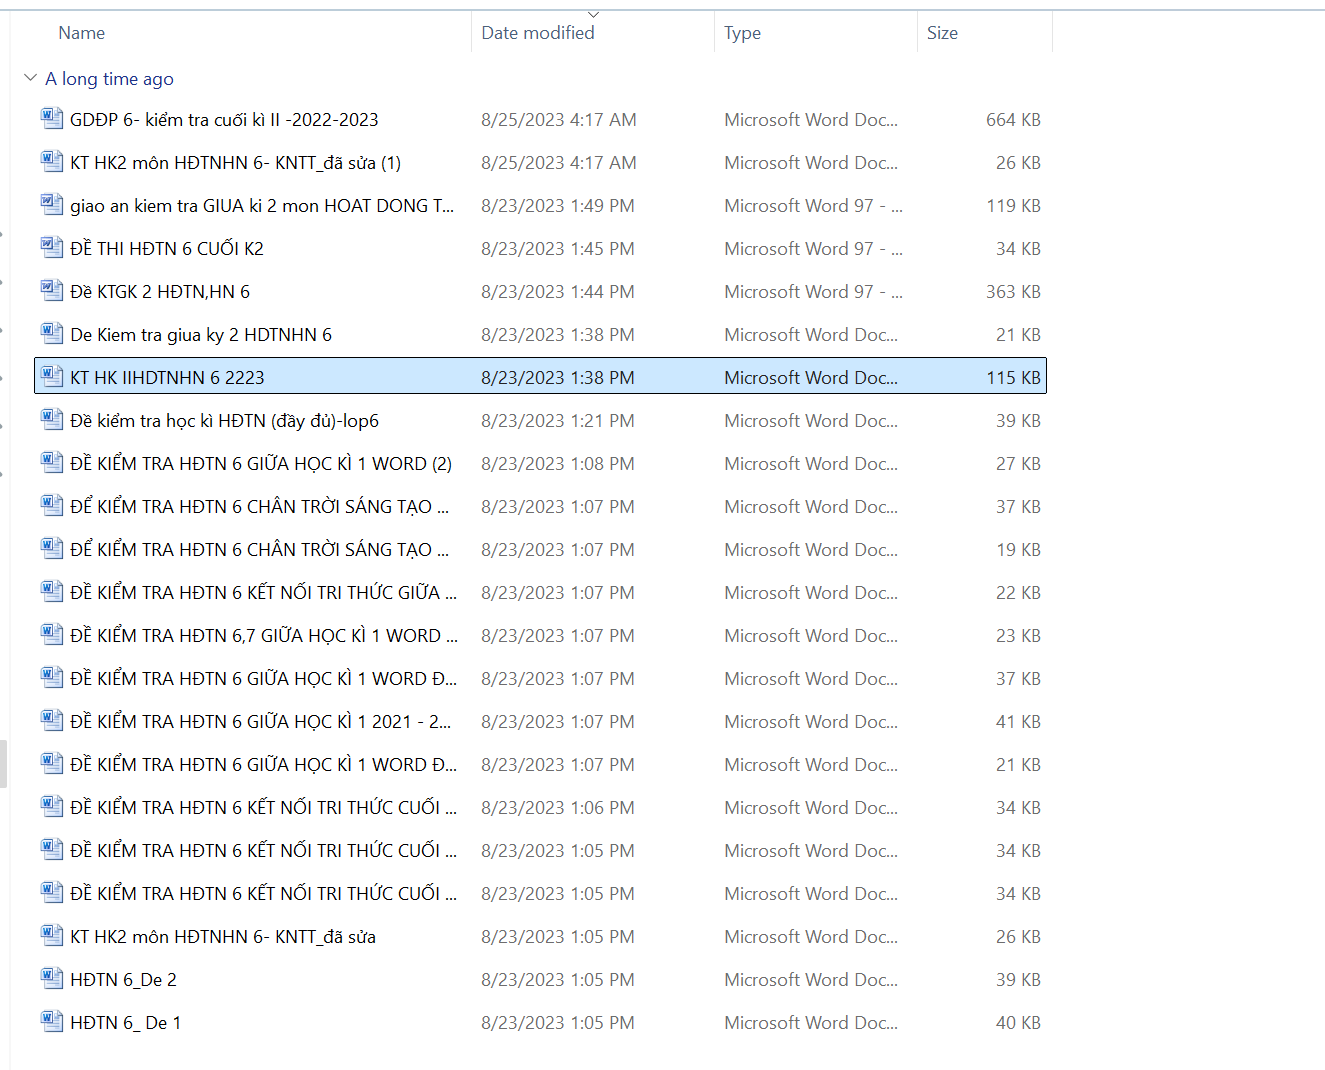
Task: Select the 21 KB "GIỮA HỌC KÌ 1 WORD Đ..." file name
Action: [264, 765]
